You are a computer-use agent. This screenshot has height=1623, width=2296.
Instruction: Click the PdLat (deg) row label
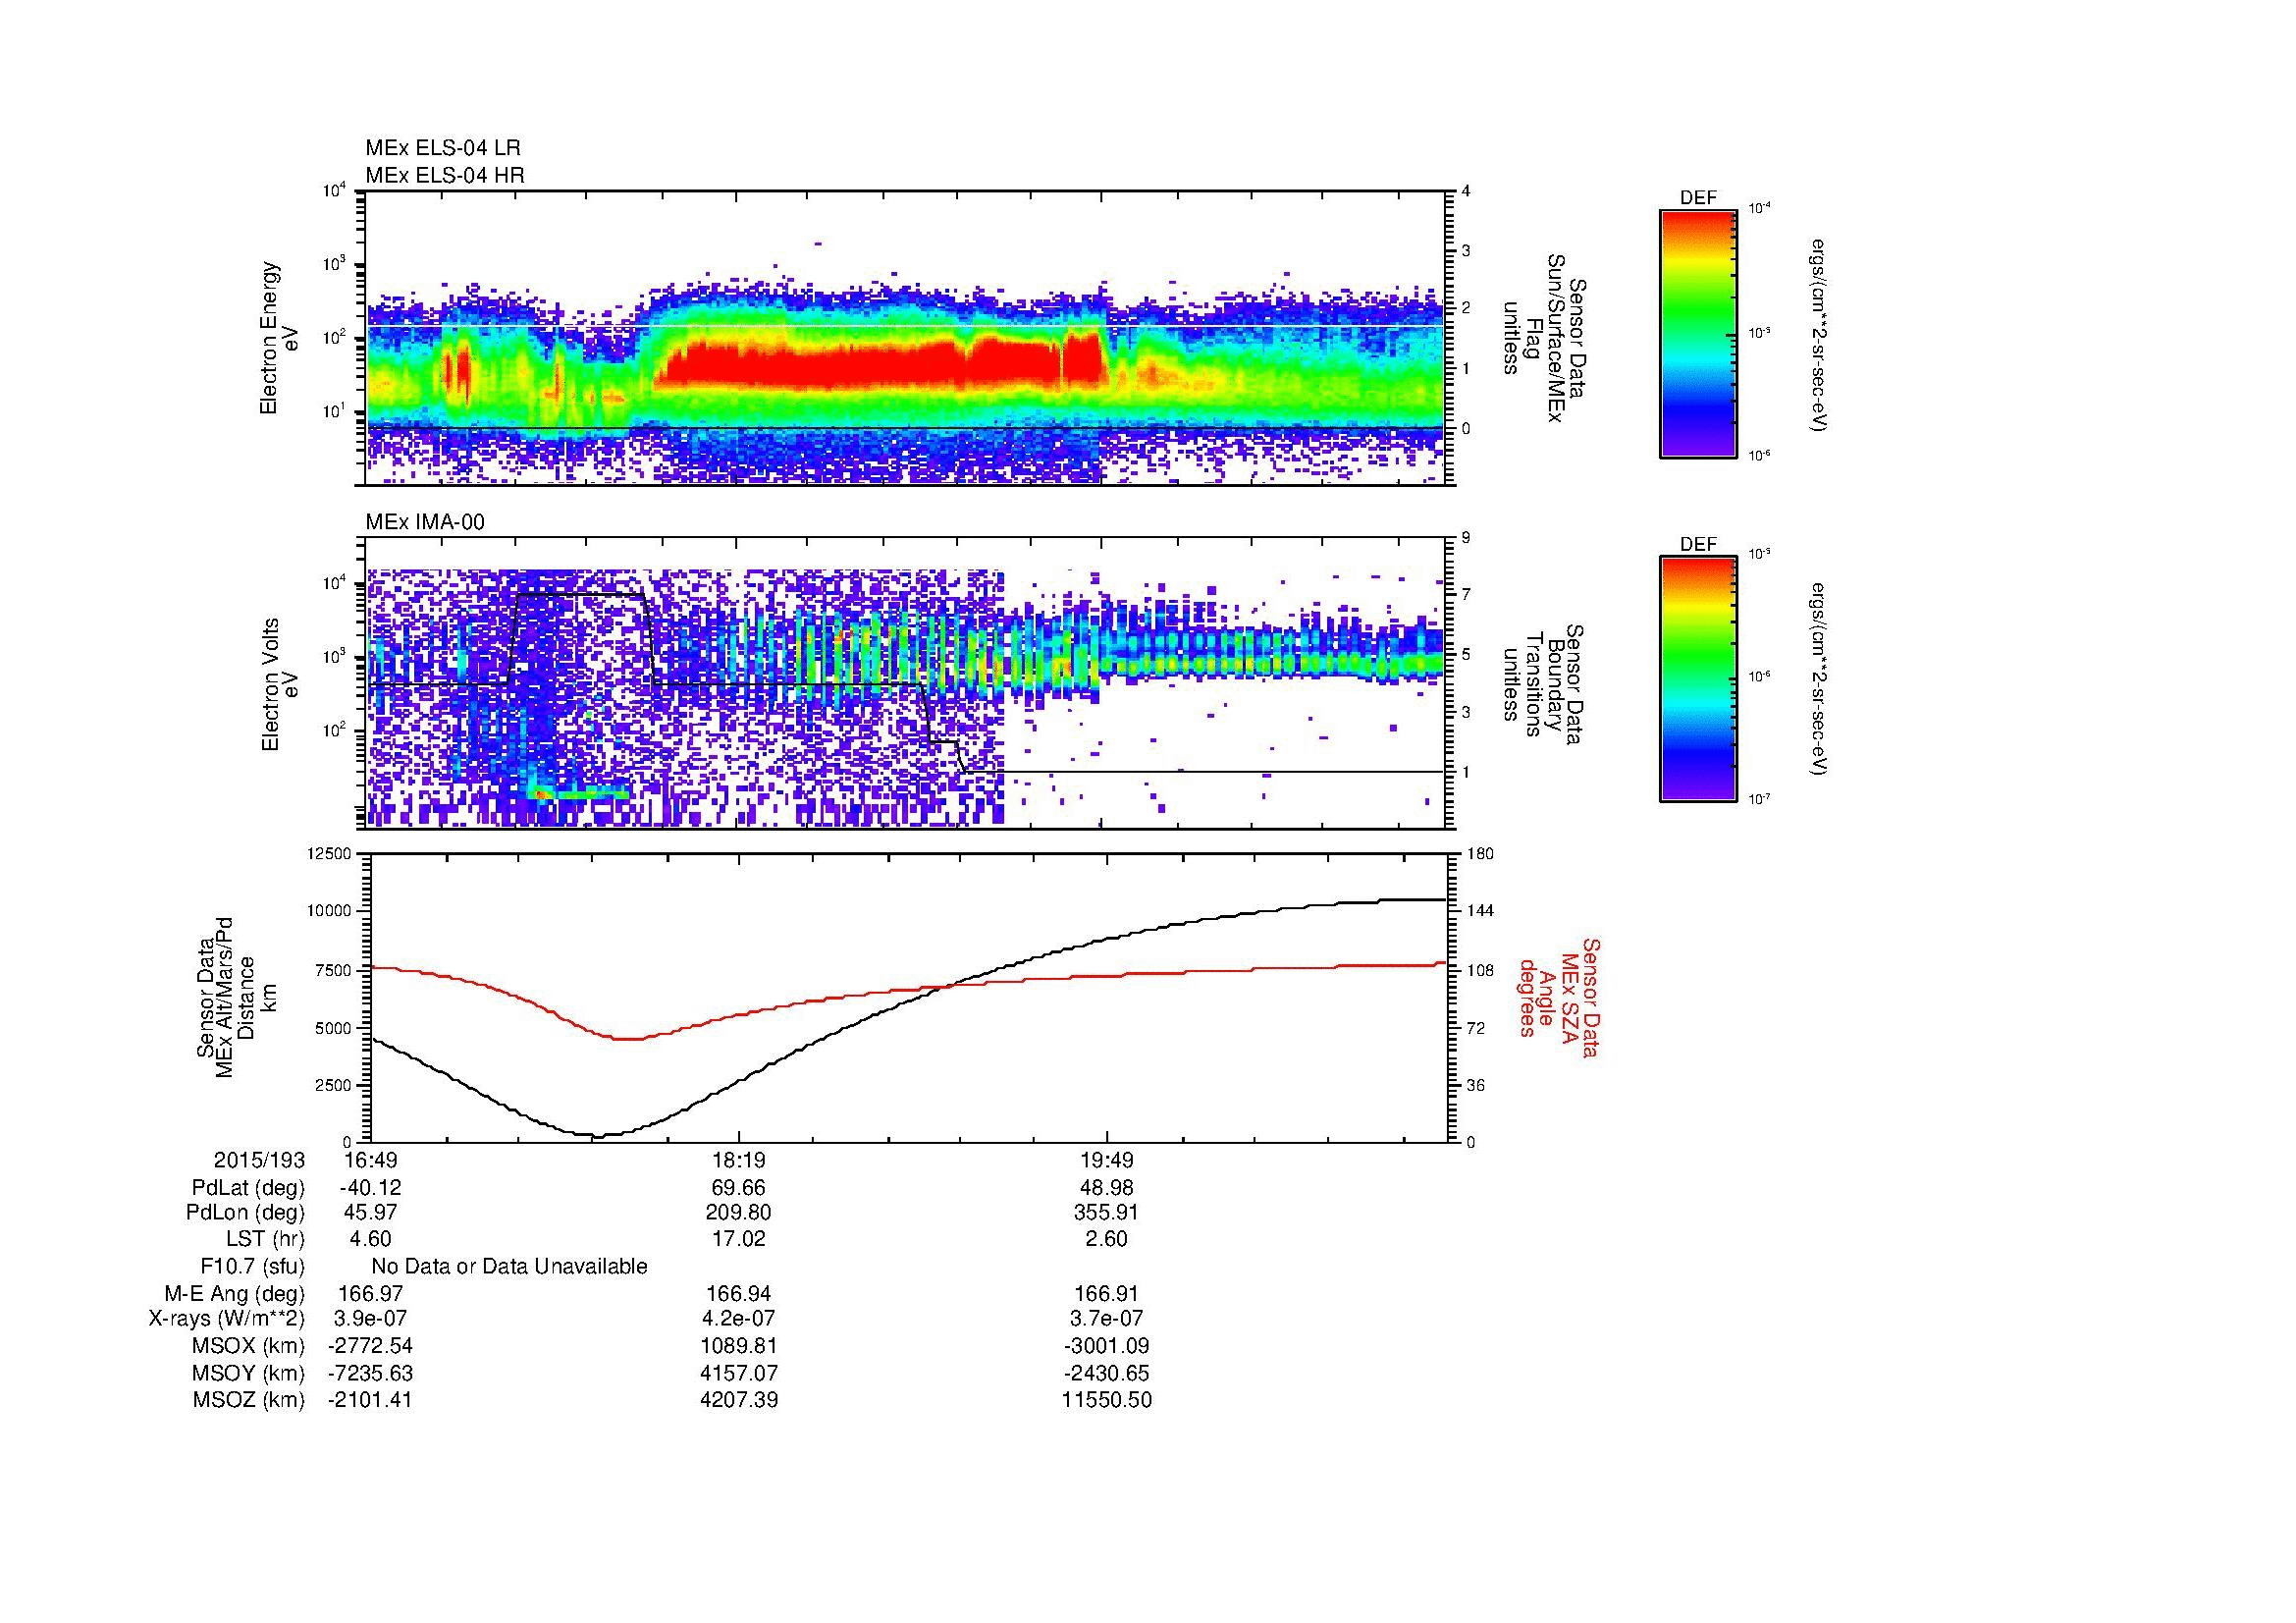(x=248, y=1188)
